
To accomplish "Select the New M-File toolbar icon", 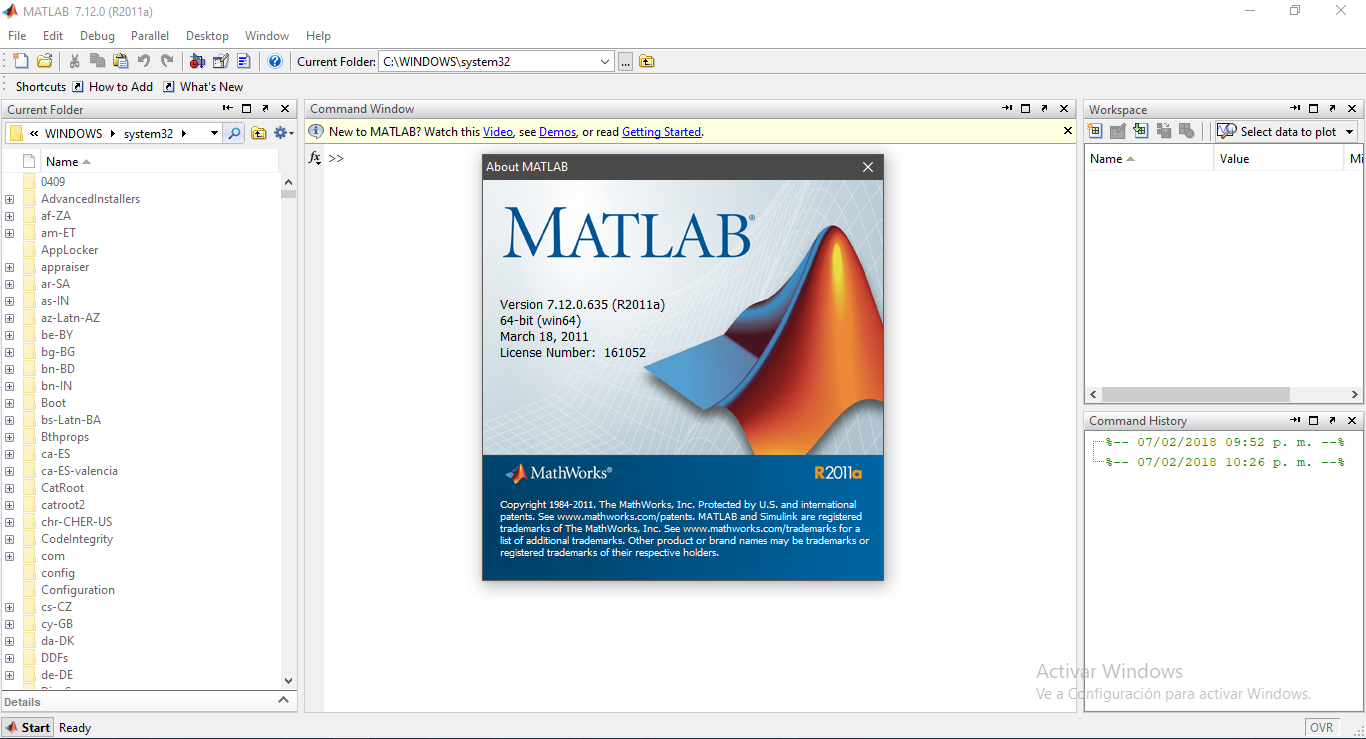I will click(20, 60).
